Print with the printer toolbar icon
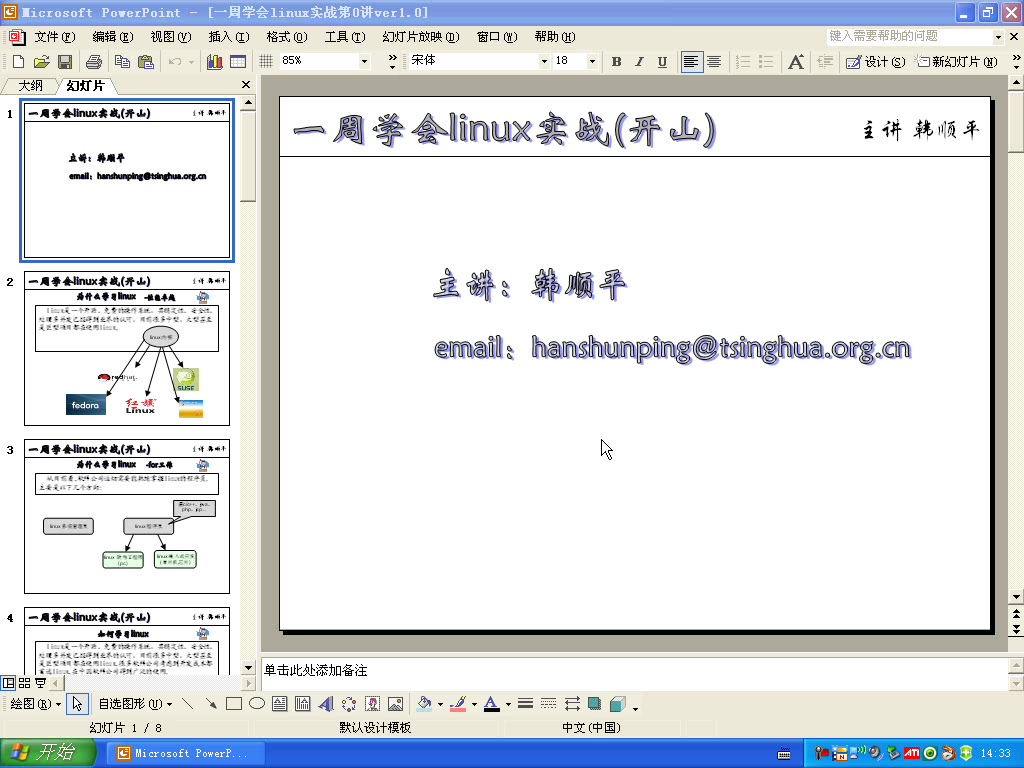1024x768 pixels. tap(93, 61)
